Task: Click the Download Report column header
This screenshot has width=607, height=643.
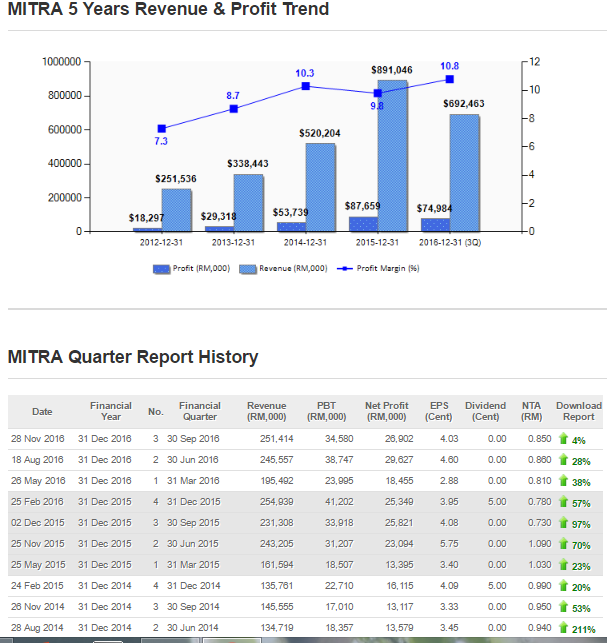Action: coord(579,411)
